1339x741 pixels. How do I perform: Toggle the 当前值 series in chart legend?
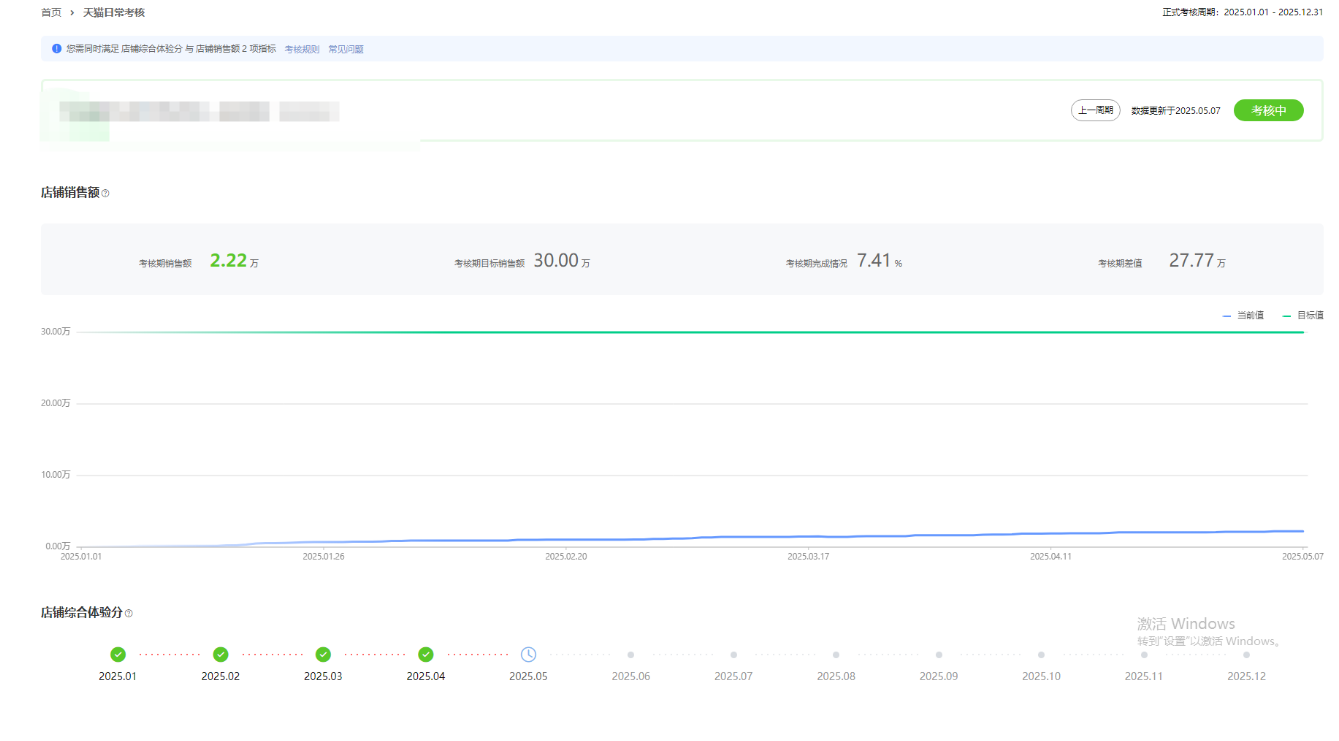(1243, 315)
